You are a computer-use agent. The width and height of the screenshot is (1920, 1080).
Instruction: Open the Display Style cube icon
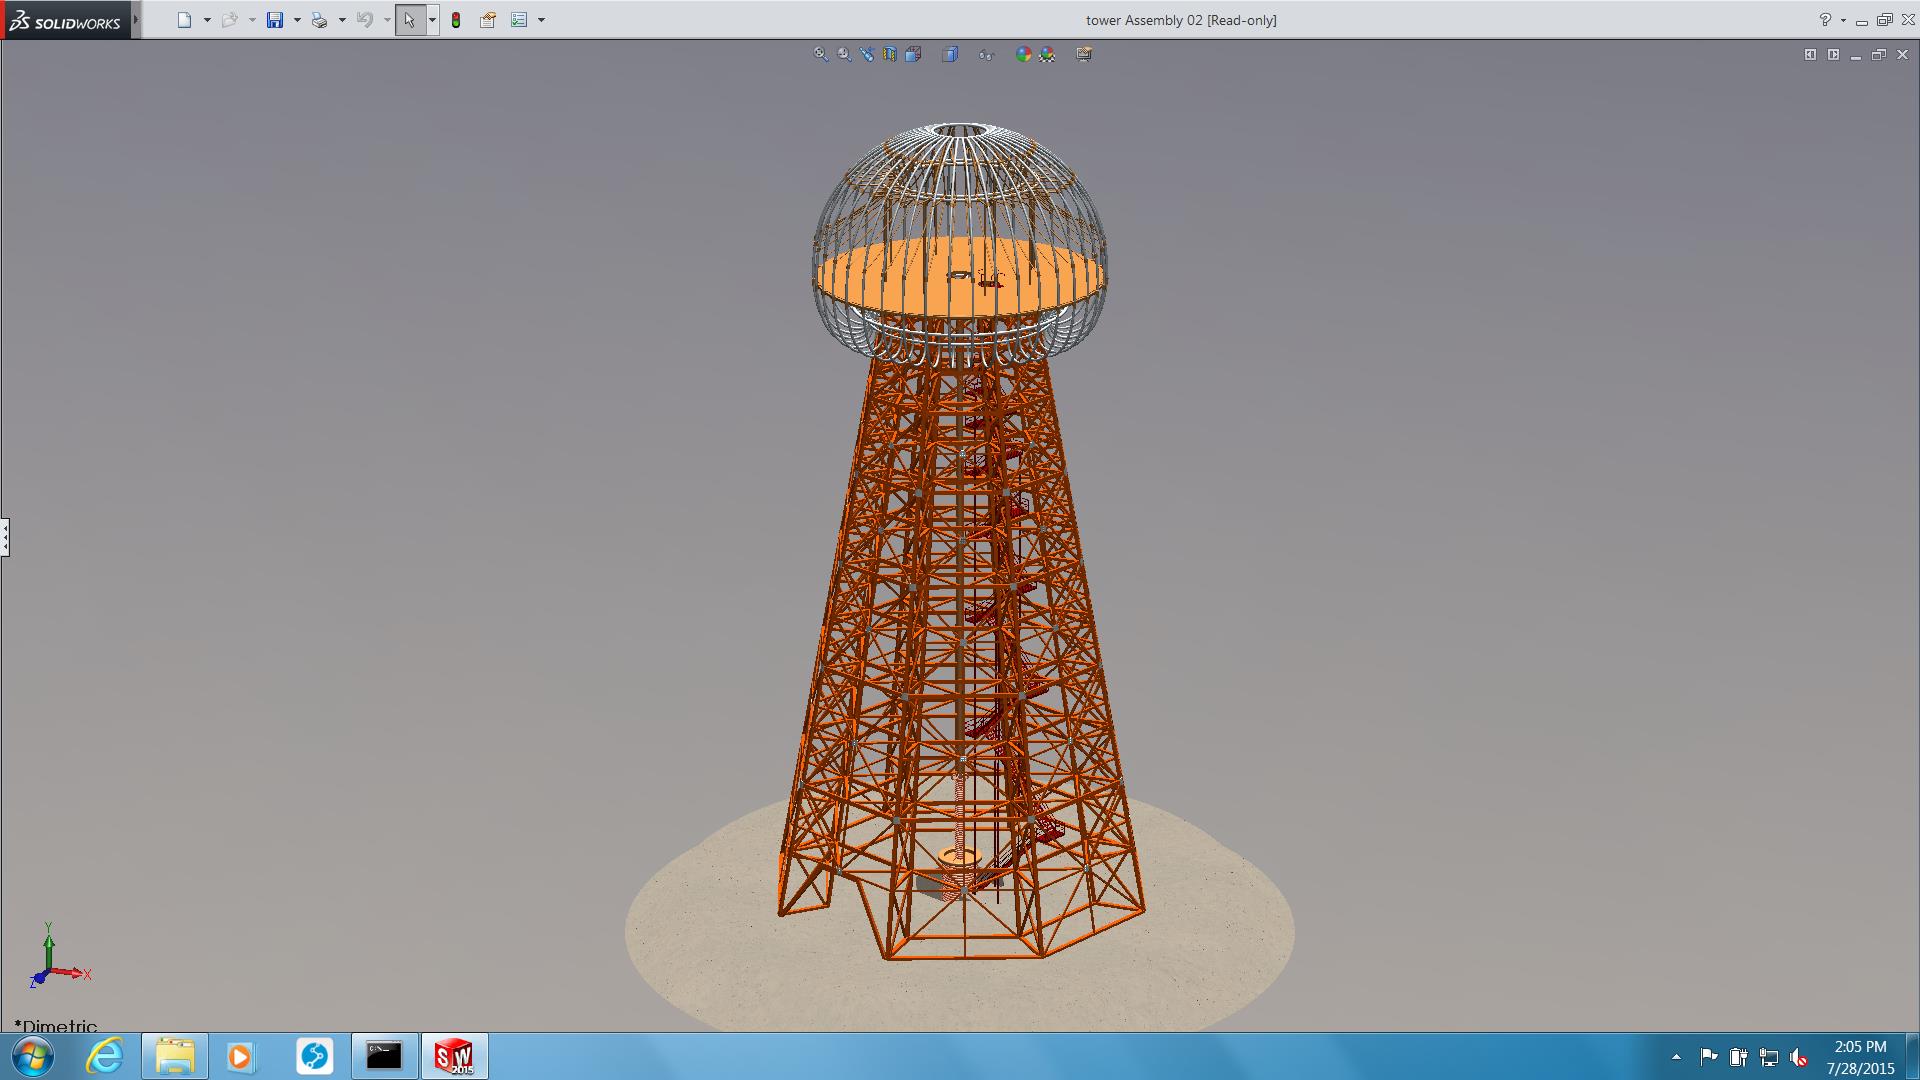coord(950,54)
